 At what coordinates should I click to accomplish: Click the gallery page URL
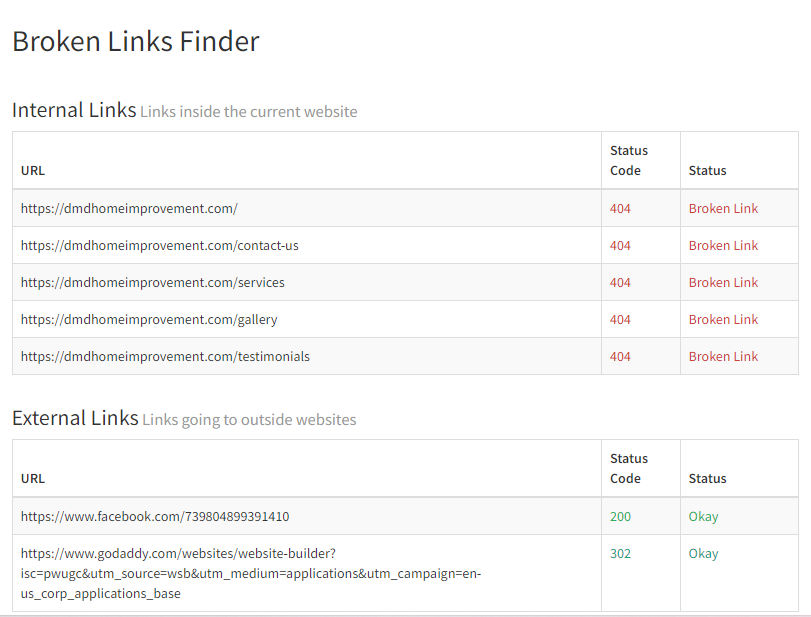coord(149,320)
